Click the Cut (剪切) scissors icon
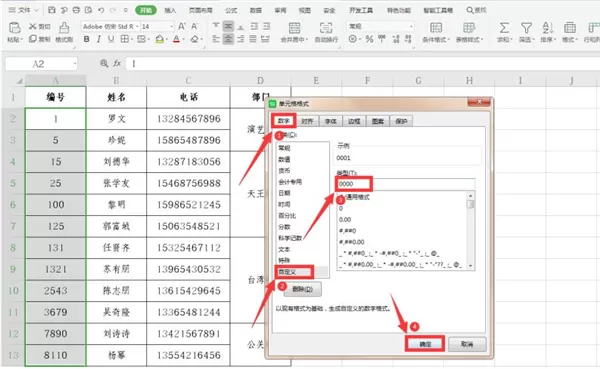The width and height of the screenshot is (600, 369). pyautogui.click(x=33, y=26)
